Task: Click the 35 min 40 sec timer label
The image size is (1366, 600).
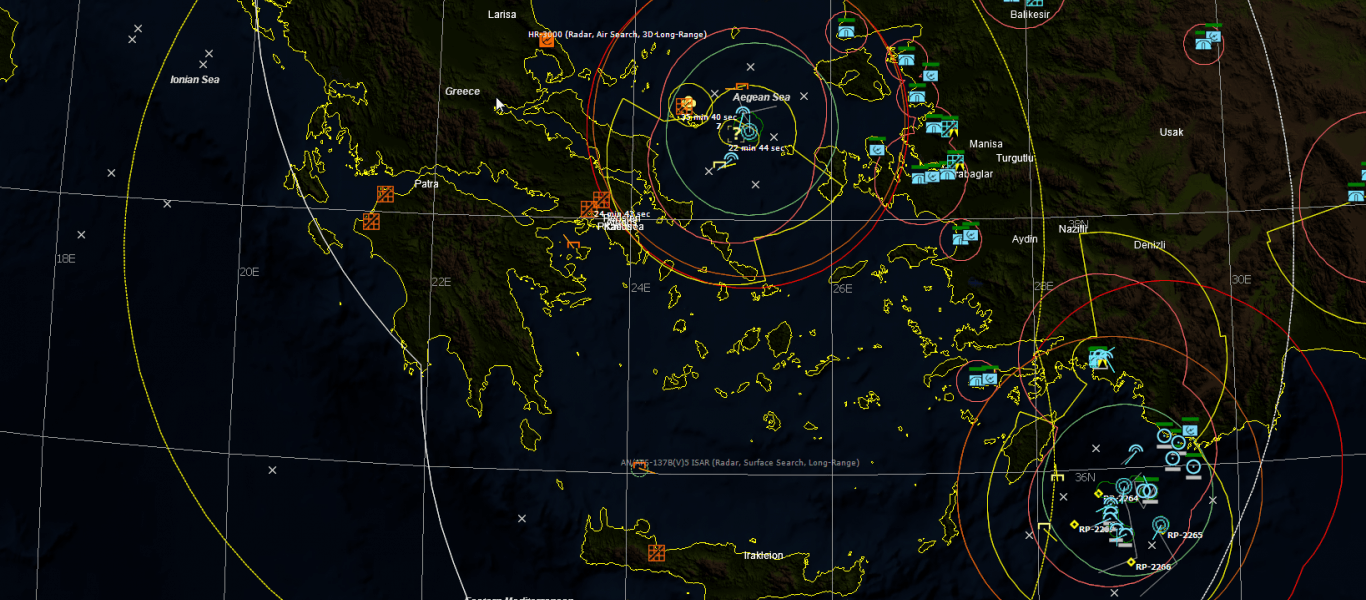Action: (x=708, y=117)
